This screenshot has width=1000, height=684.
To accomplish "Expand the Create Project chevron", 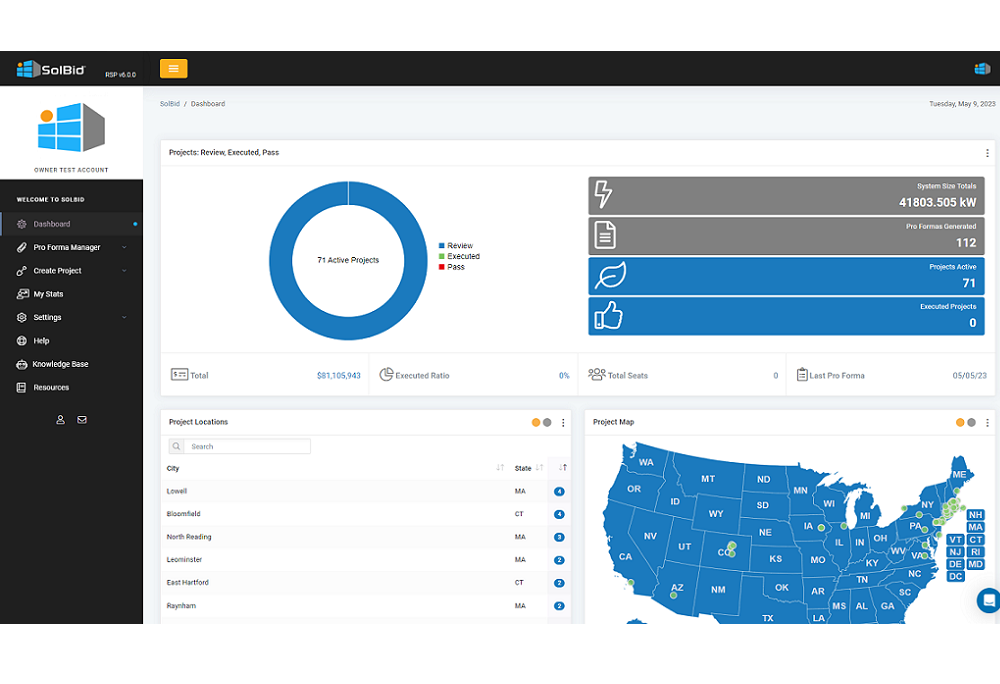I will 124,271.
